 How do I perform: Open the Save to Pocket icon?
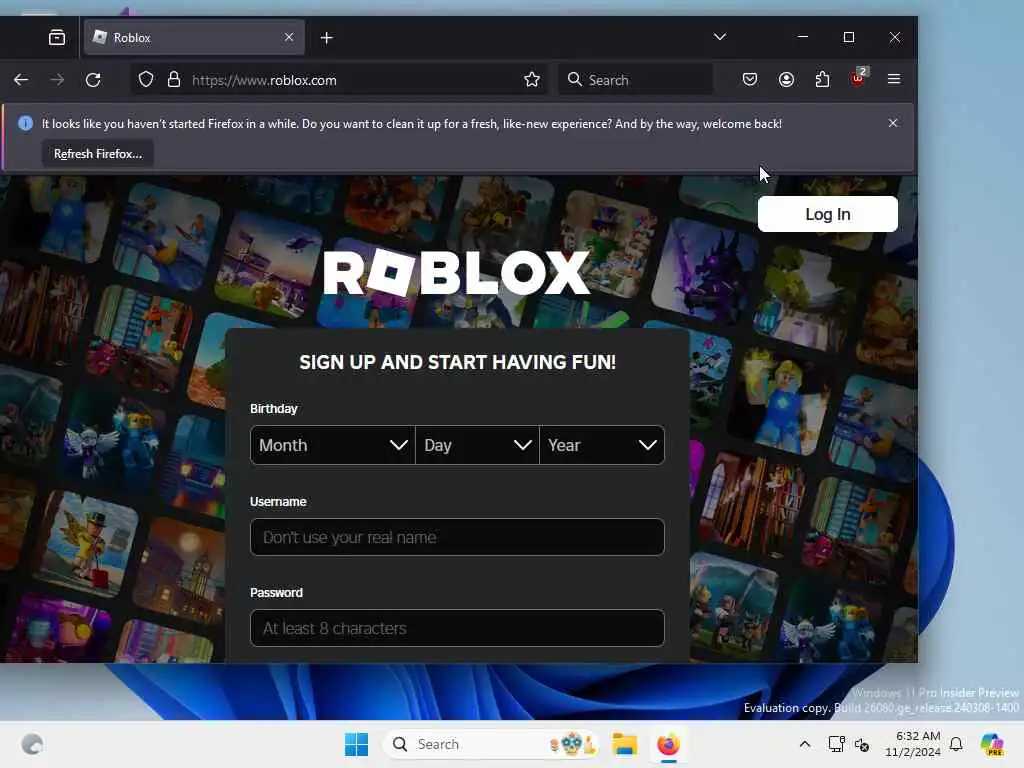750,80
